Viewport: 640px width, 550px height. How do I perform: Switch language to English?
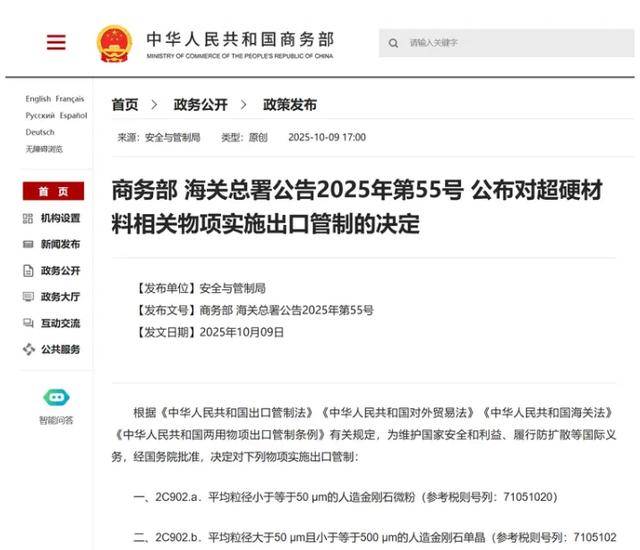click(38, 99)
